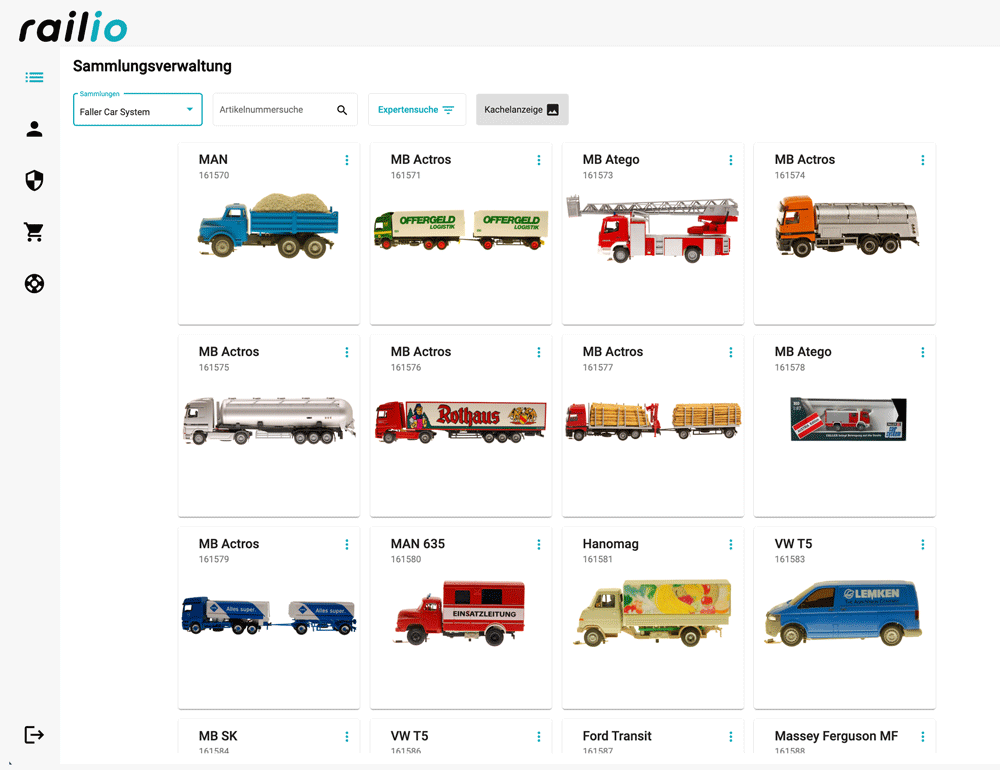
Task: Click red Einsatzleitung truck thumbnail
Action: click(460, 612)
